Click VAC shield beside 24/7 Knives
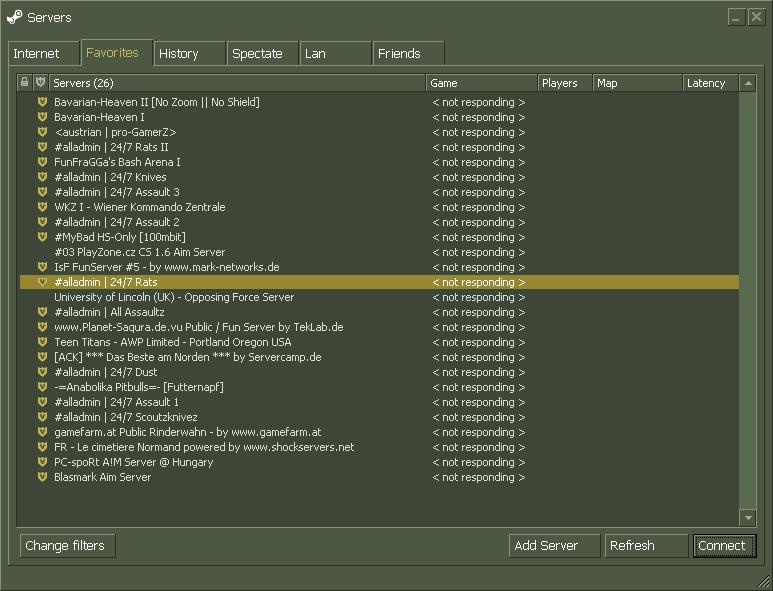773x591 pixels. pos(42,177)
